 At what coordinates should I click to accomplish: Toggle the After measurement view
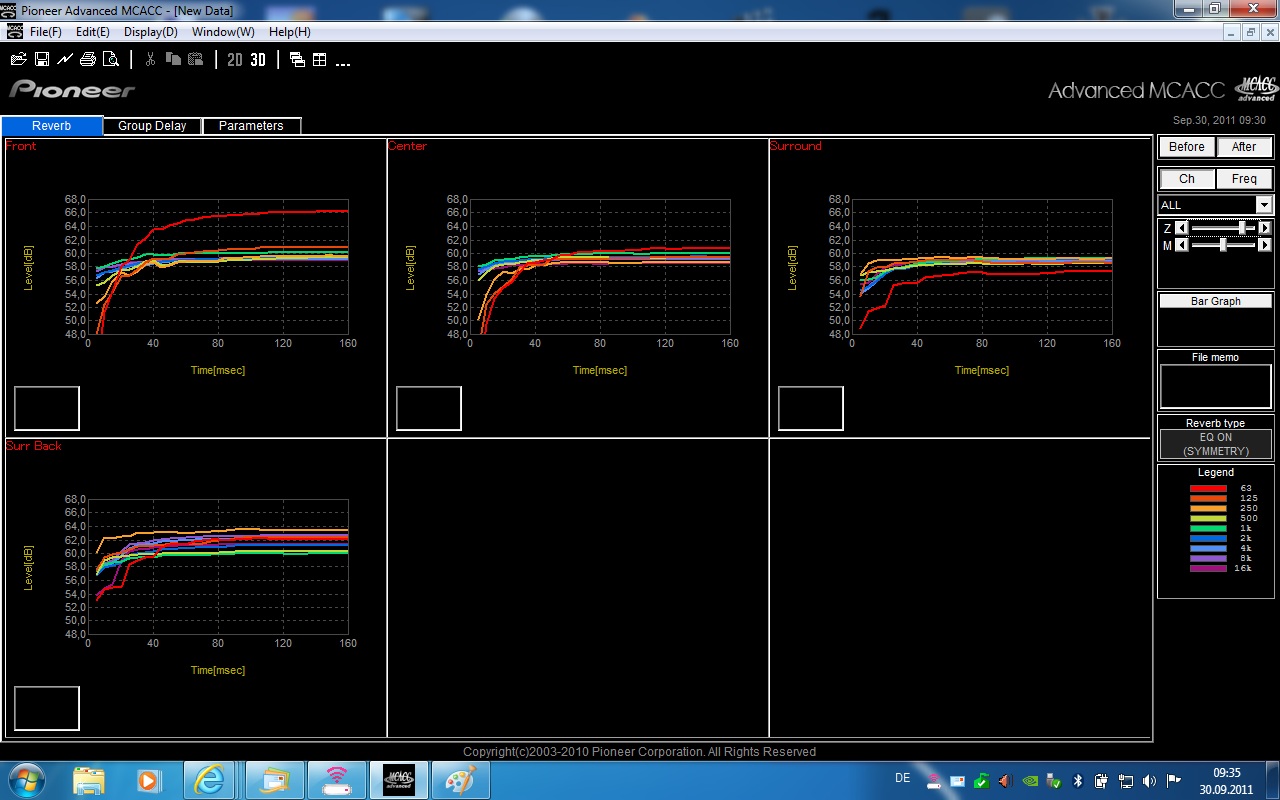coord(1244,147)
